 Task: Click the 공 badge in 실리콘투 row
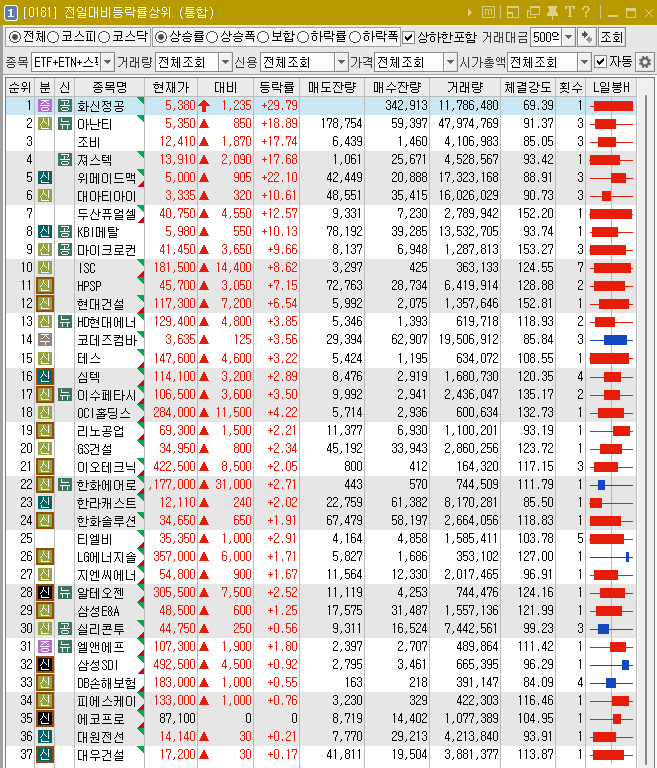point(65,628)
